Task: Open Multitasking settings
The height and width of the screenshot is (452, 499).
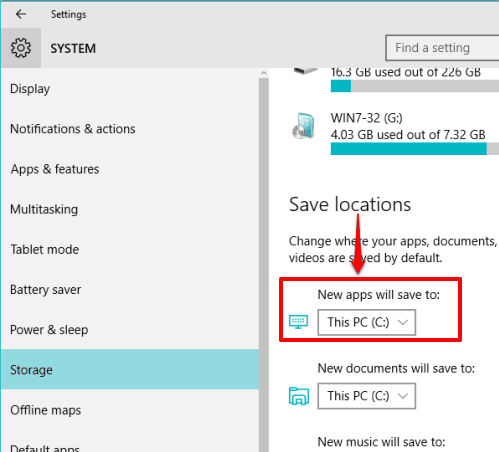Action: pyautogui.click(x=130, y=209)
